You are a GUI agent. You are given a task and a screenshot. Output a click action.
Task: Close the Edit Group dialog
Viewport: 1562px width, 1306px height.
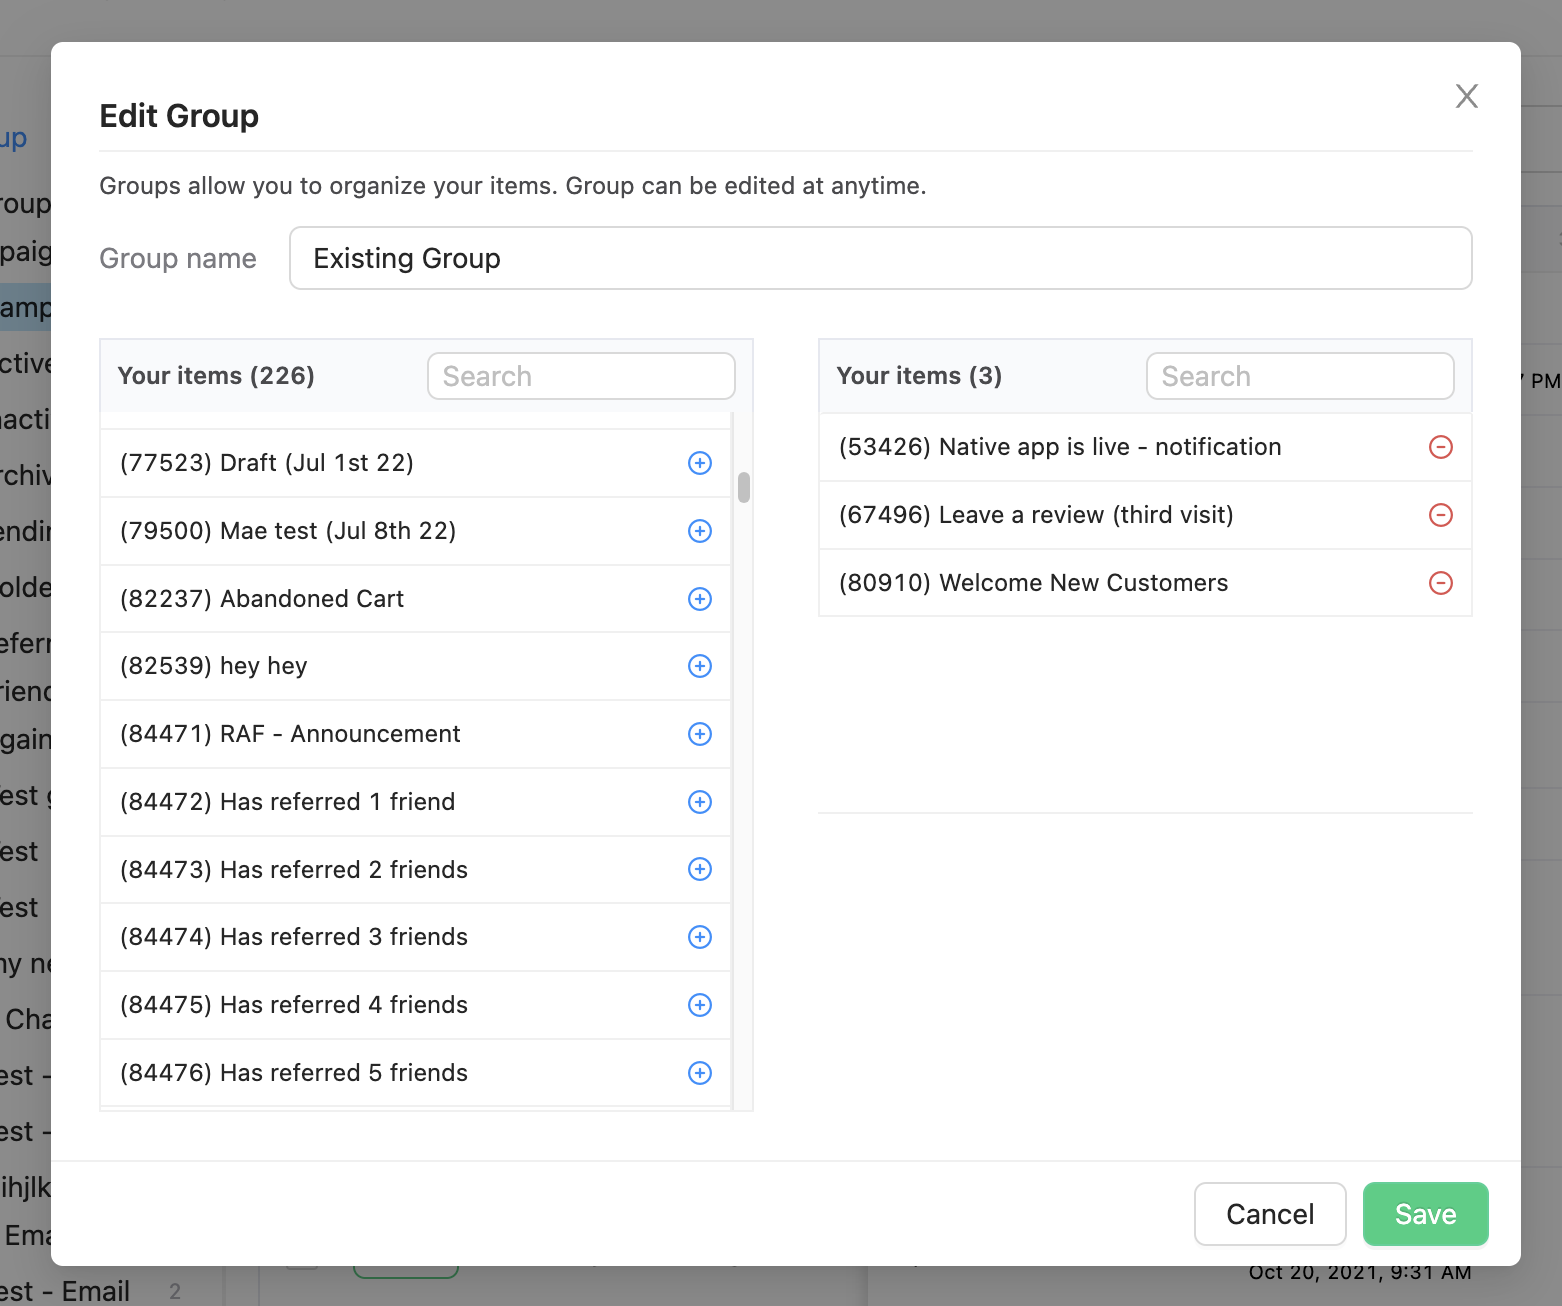coord(1466,96)
